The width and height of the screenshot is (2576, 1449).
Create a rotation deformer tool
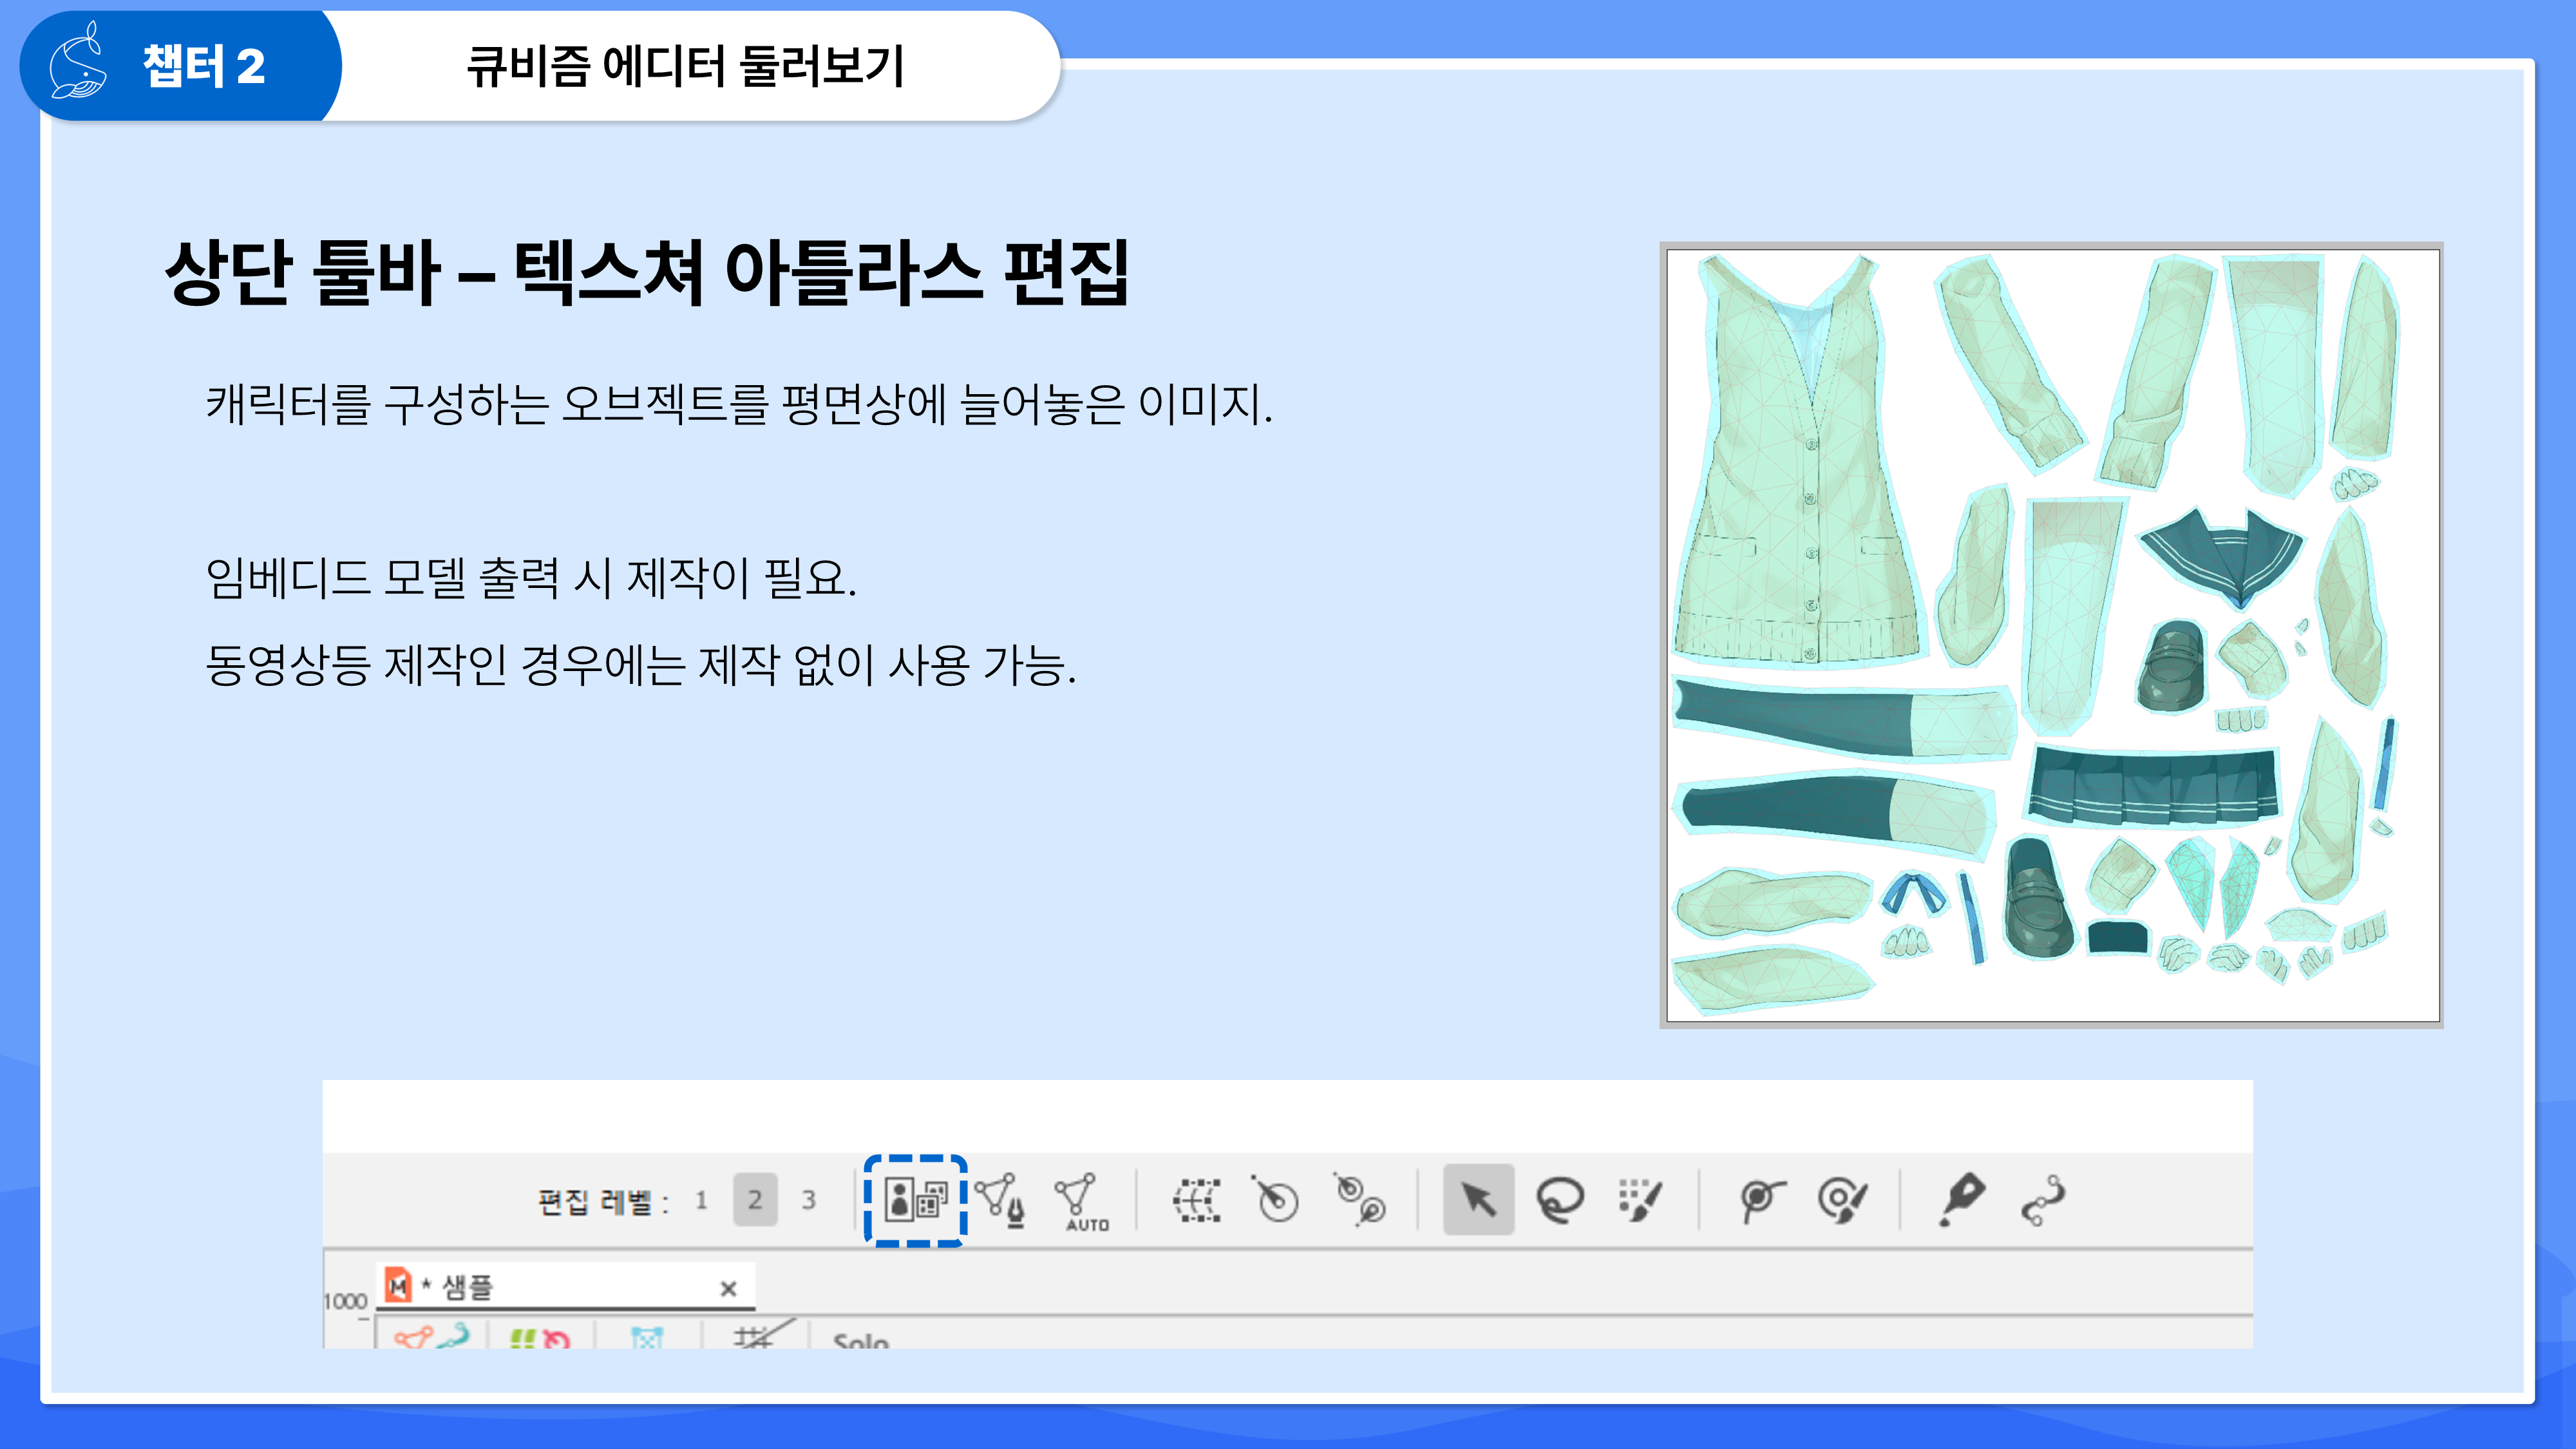coord(1276,1199)
